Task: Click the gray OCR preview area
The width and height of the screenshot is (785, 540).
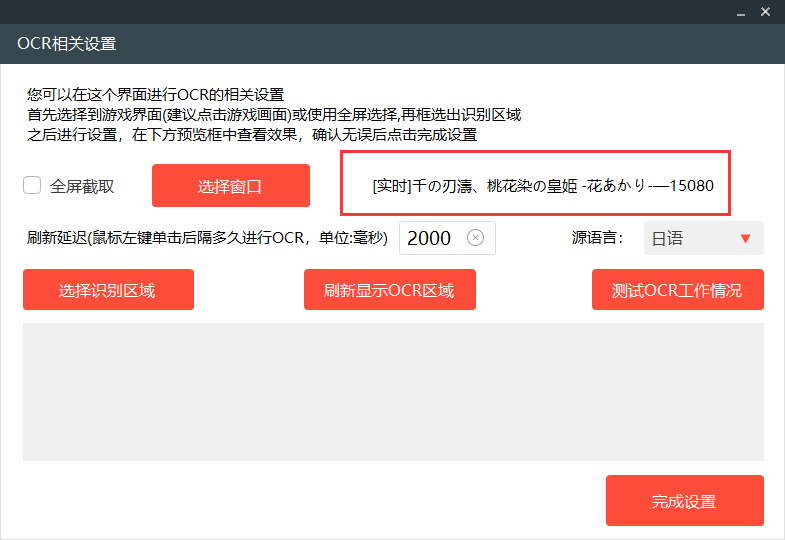Action: 393,392
